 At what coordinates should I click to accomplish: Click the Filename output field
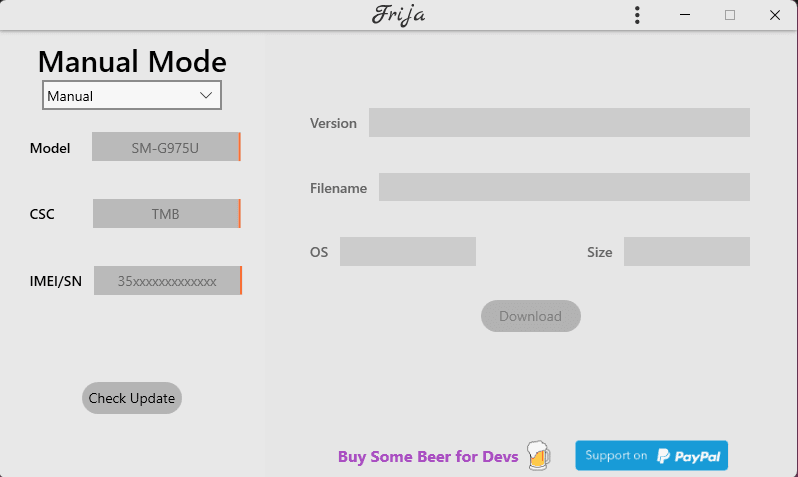point(564,187)
